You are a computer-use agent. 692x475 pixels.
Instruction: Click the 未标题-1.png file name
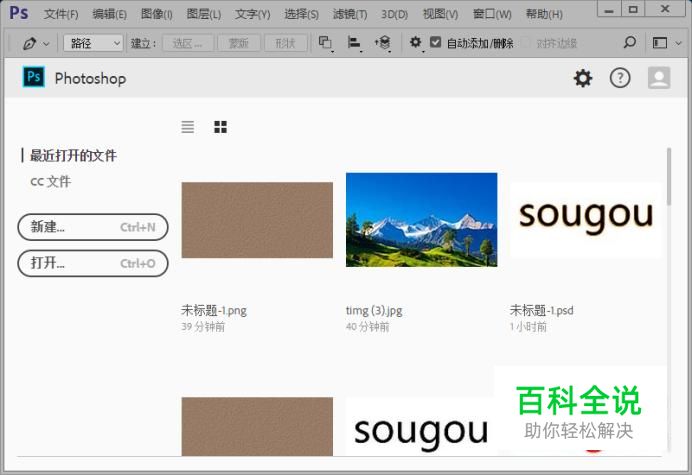tap(214, 310)
